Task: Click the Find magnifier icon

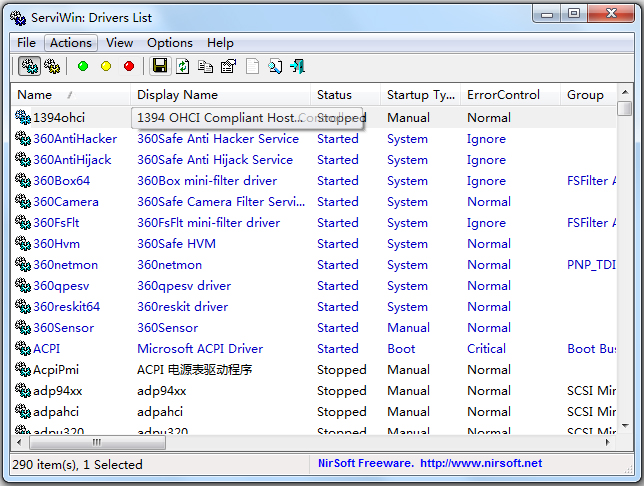Action: (x=274, y=66)
